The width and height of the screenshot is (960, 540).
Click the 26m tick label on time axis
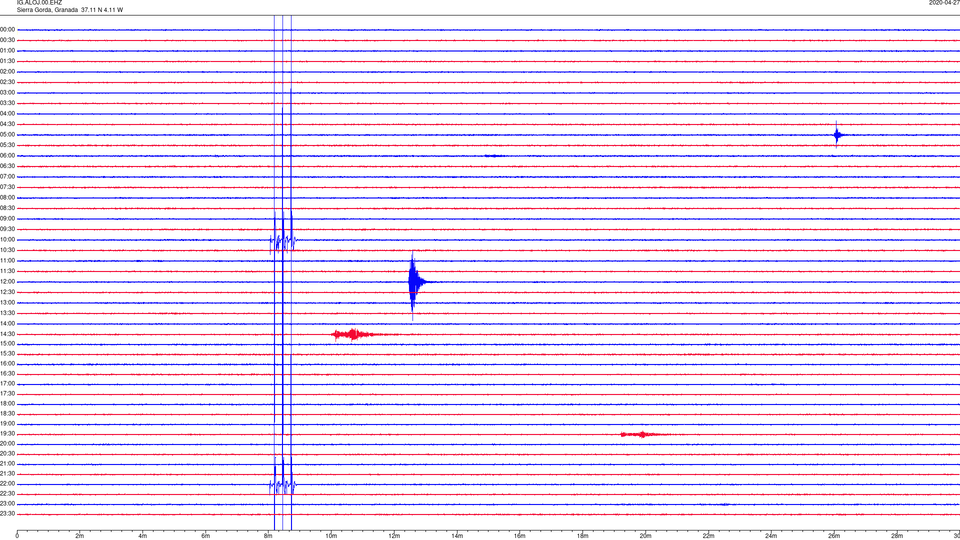coord(834,536)
